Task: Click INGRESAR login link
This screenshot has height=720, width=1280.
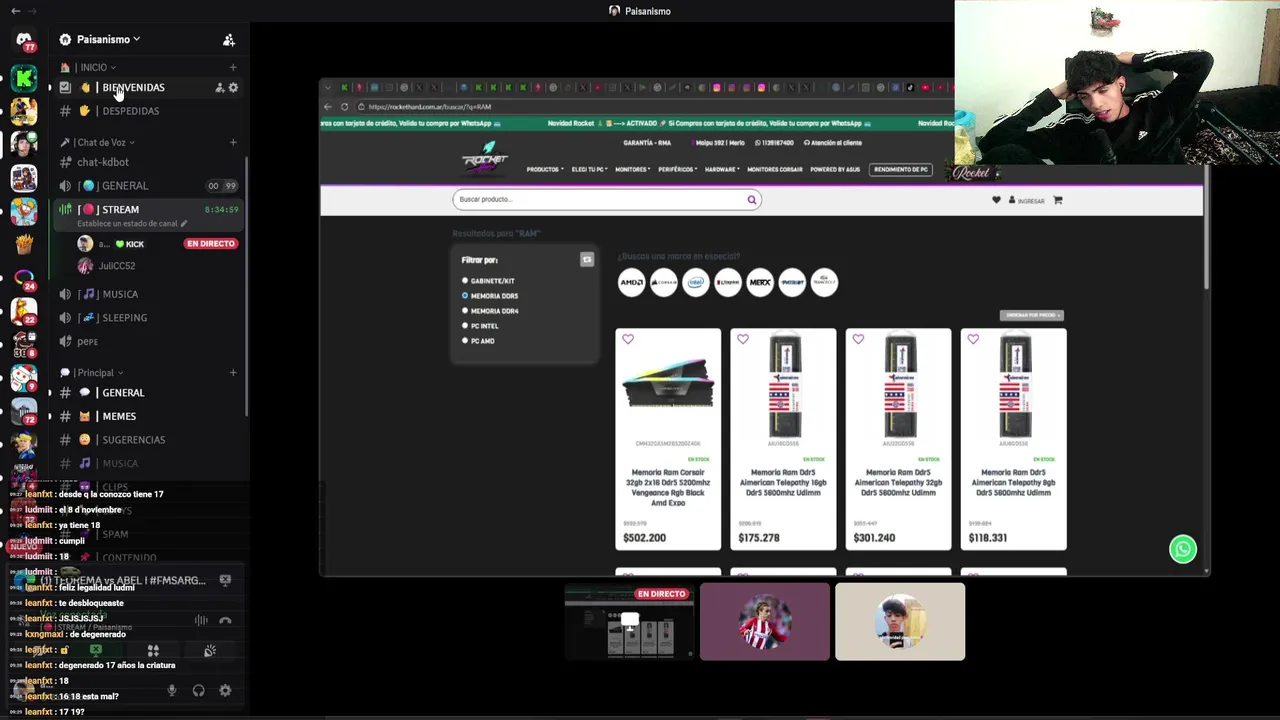Action: [x=1027, y=200]
